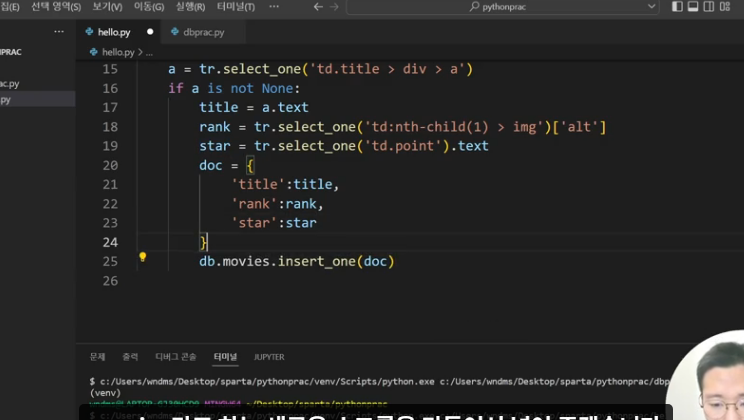Go back with the left arrow
744x420 pixels.
318,7
